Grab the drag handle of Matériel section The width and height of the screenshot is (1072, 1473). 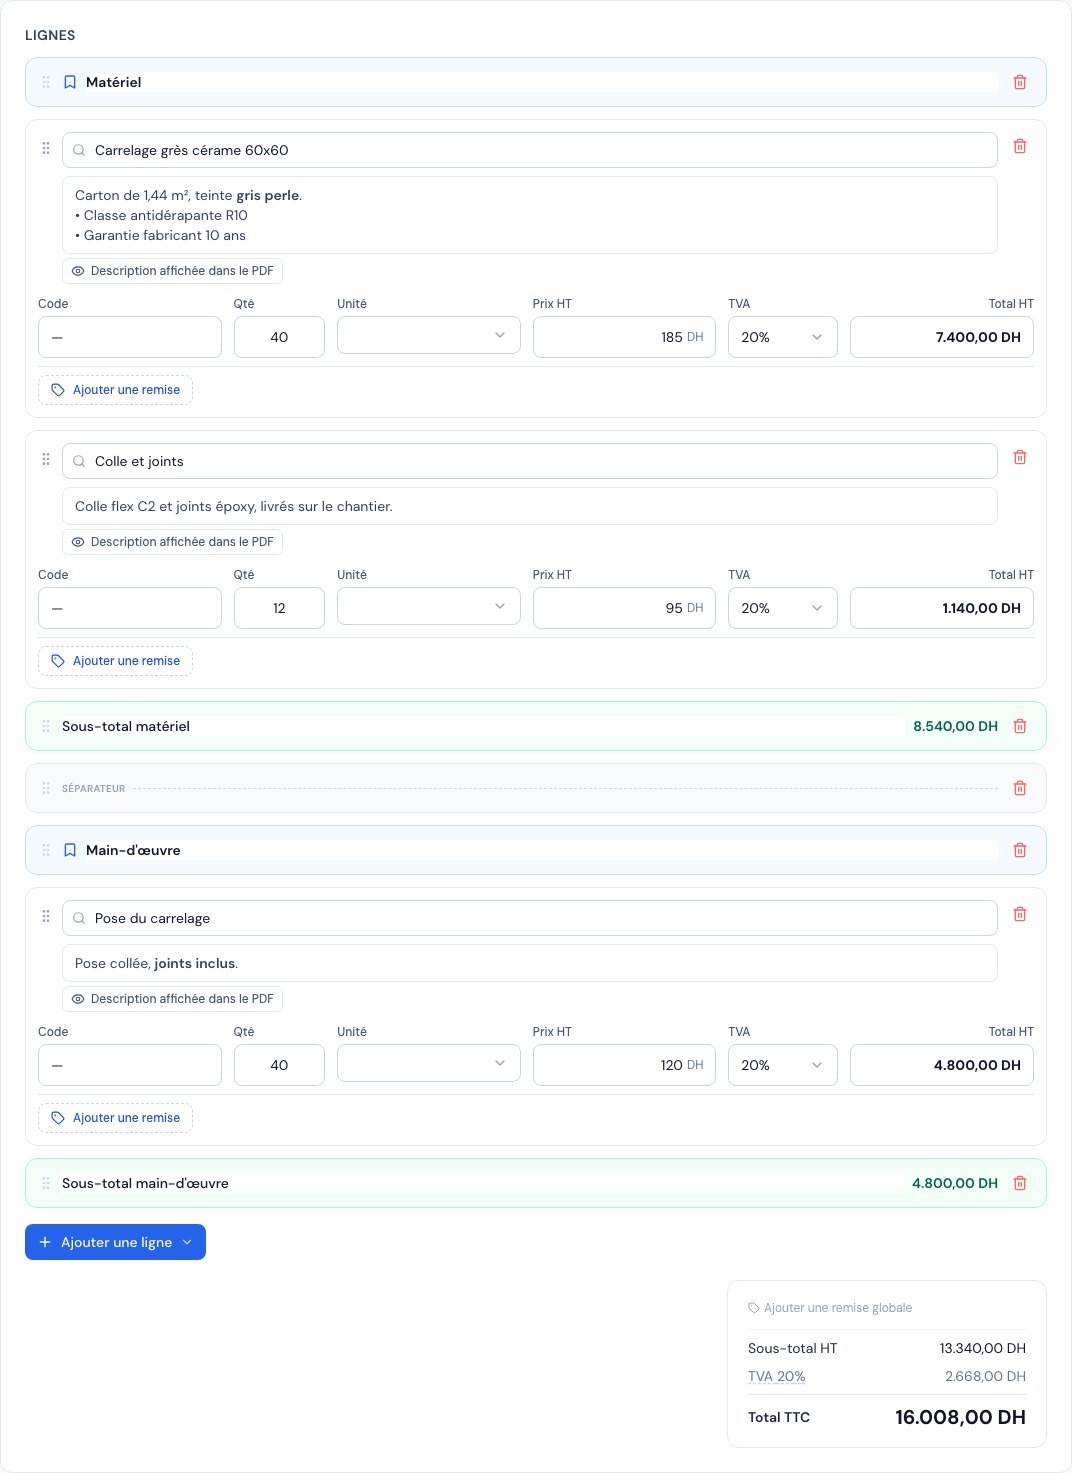pyautogui.click(x=46, y=82)
